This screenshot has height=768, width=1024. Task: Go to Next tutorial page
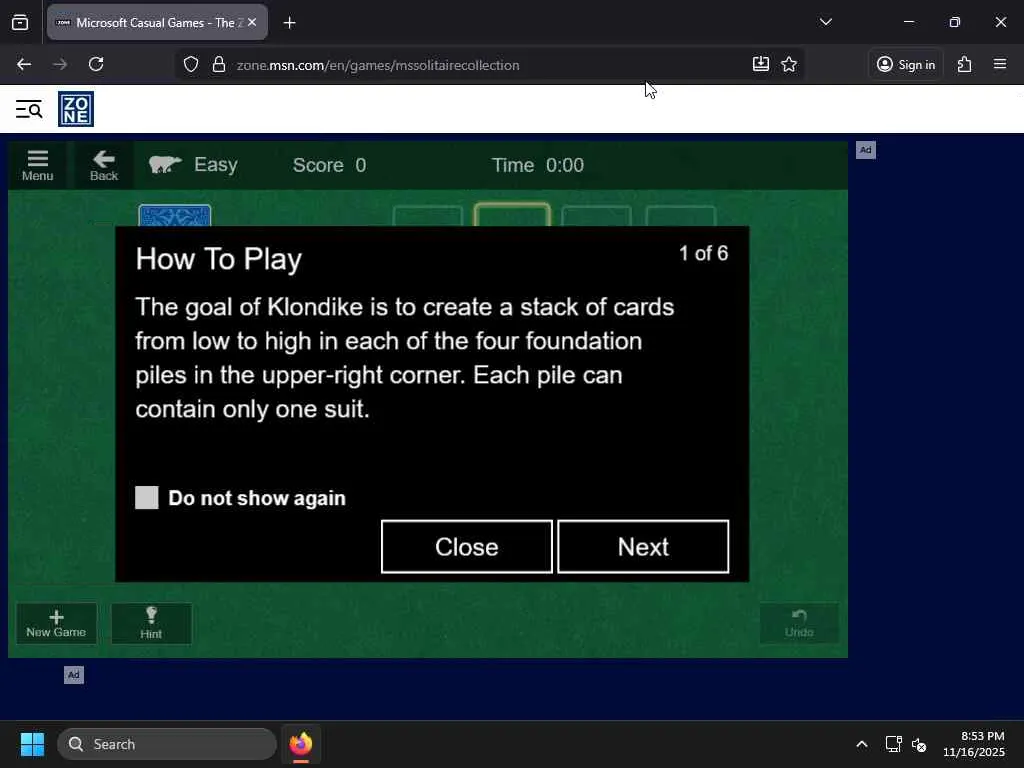643,547
